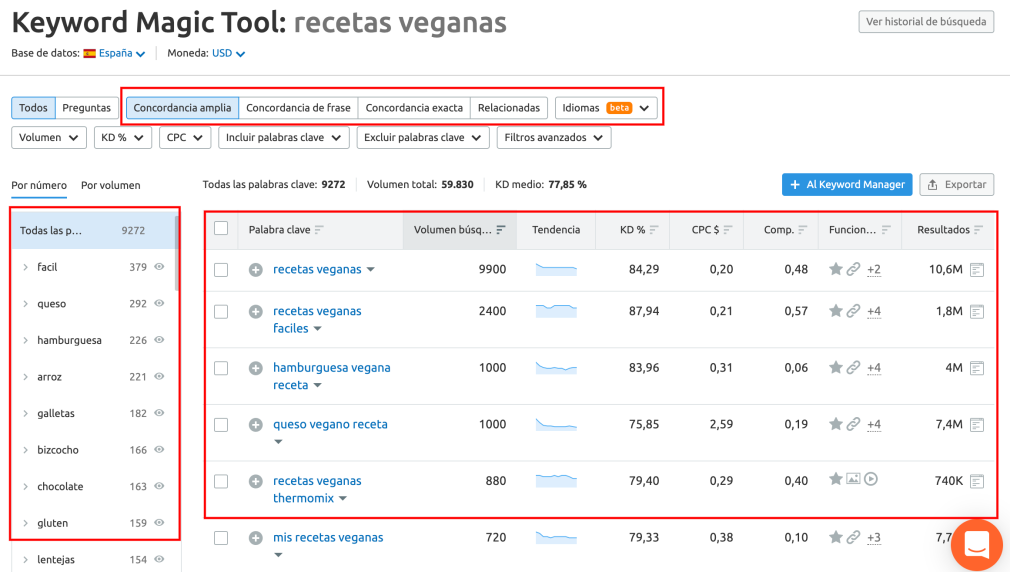
Task: Check the box for recetas veganas faciles
Action: coord(221,312)
